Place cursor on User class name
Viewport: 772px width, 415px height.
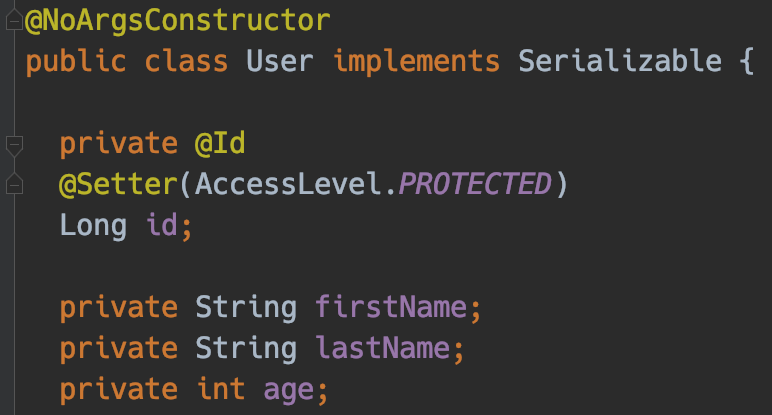point(280,61)
